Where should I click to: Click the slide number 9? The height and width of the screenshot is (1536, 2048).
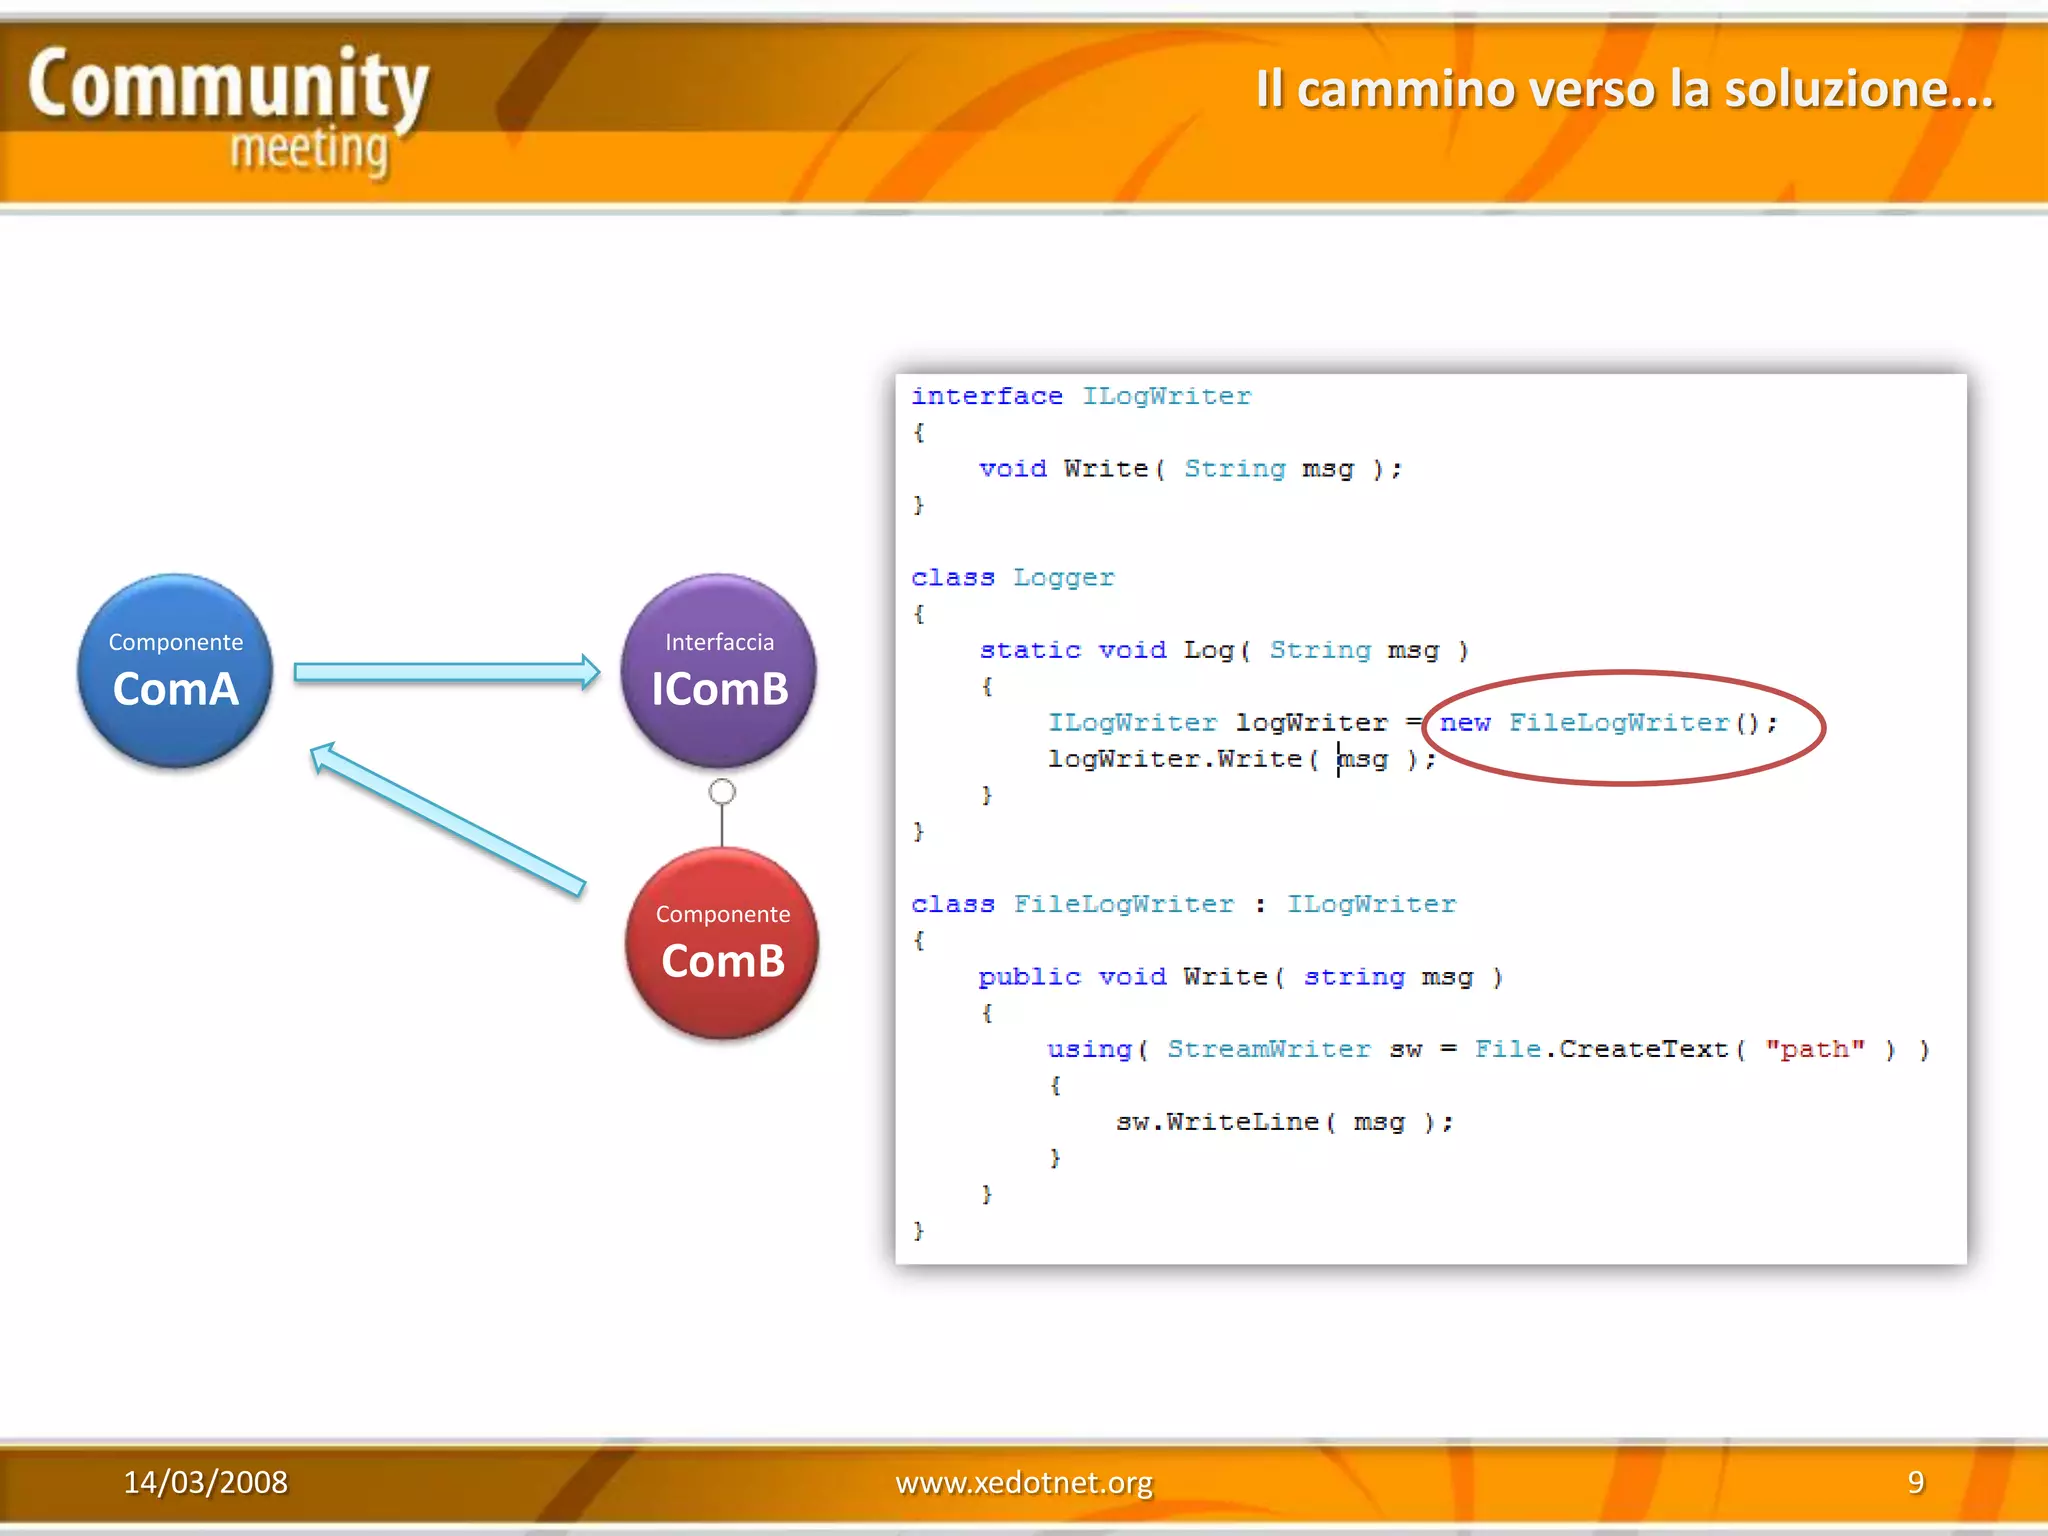click(1915, 1482)
